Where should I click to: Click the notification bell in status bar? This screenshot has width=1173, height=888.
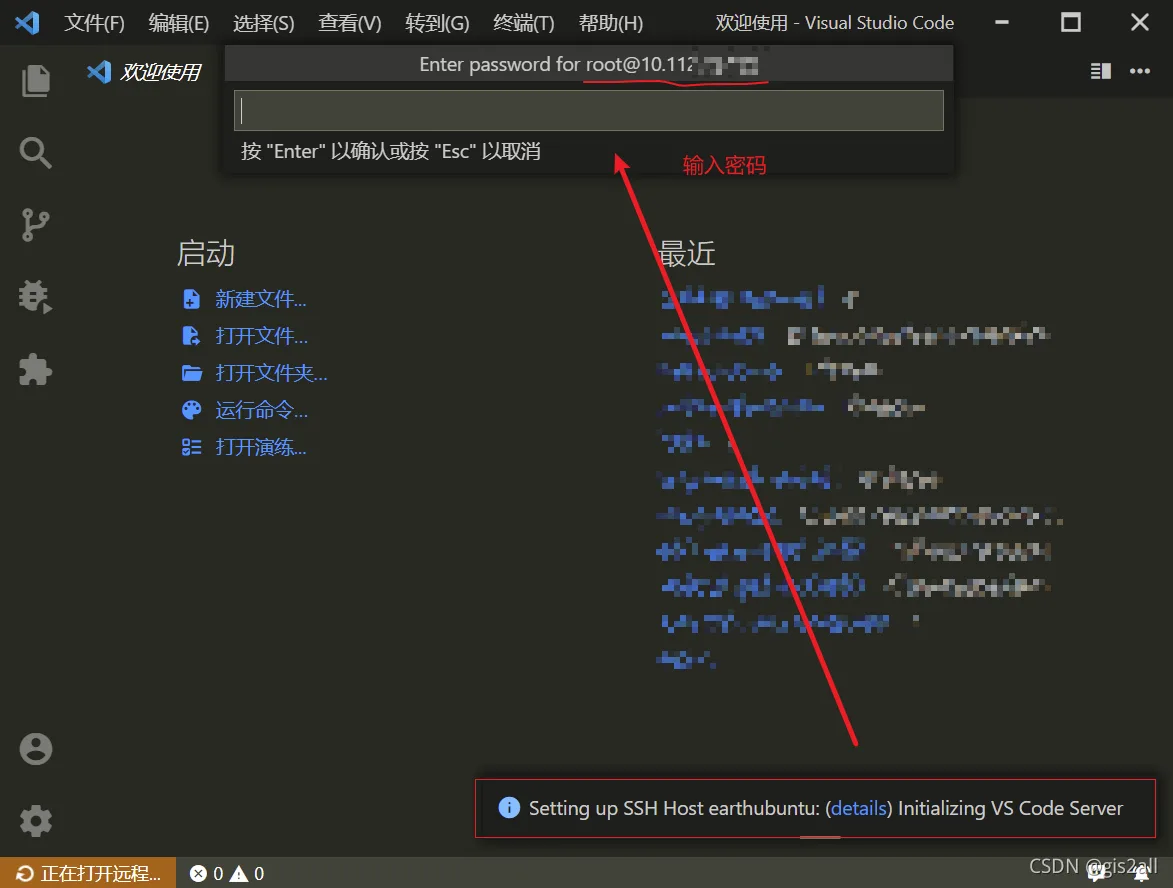1142,873
